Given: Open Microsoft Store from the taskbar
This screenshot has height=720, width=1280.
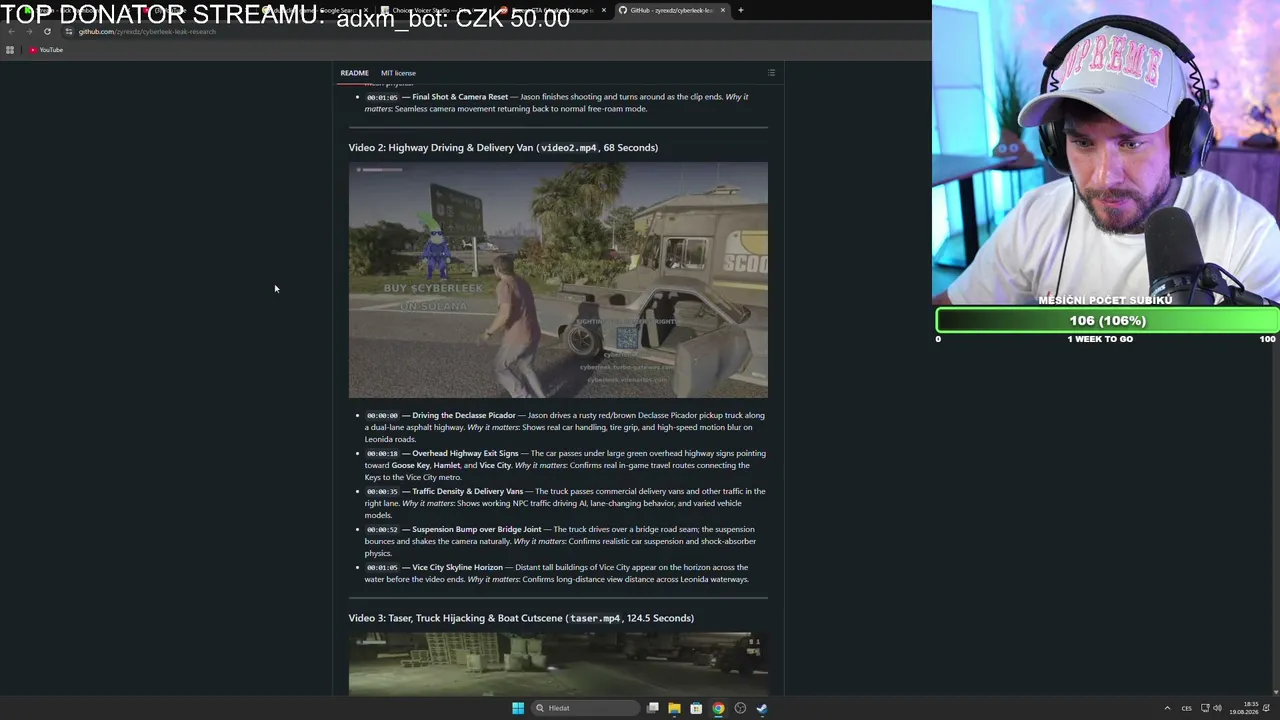Looking at the screenshot, I should click(x=696, y=708).
